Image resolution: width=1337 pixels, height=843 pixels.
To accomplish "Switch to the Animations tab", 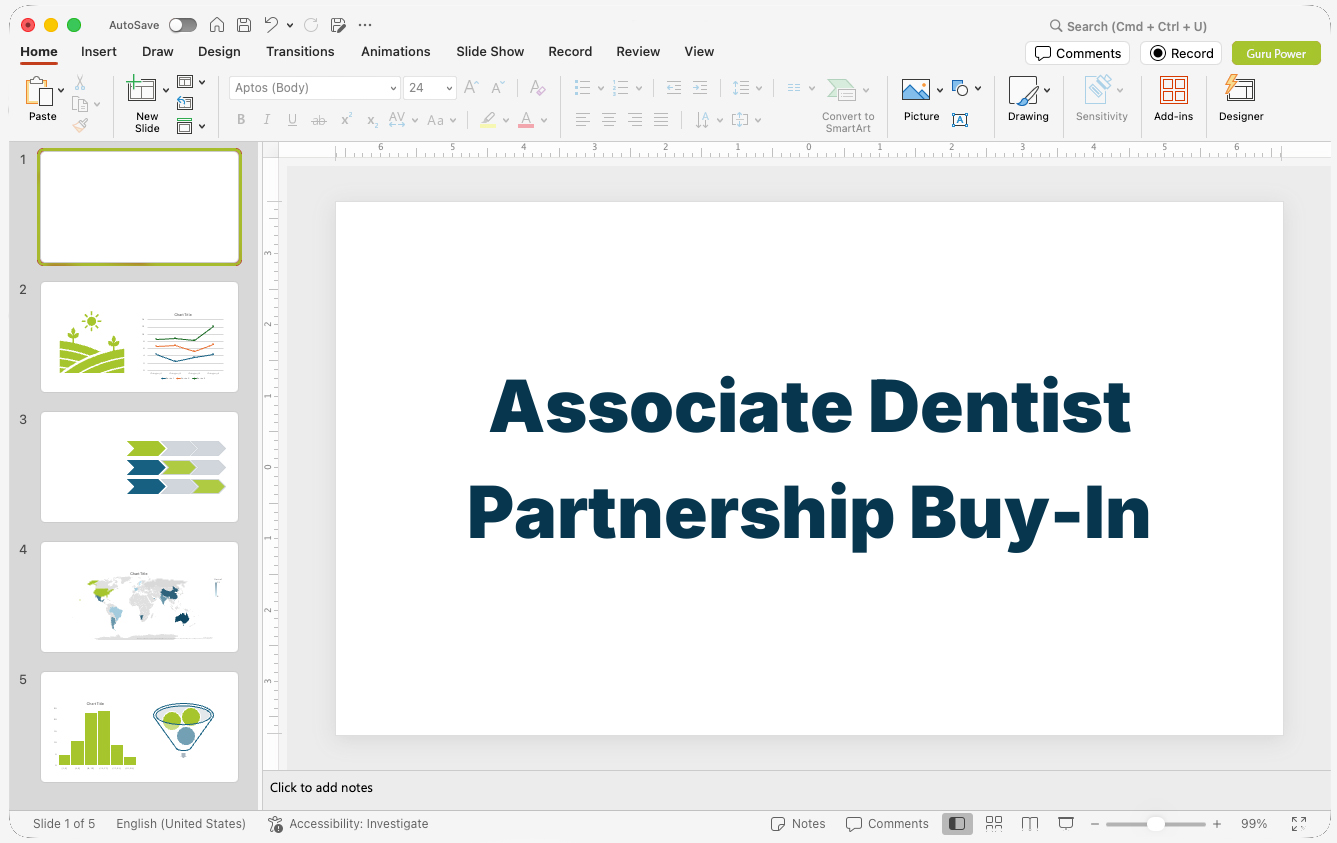I will click(x=396, y=51).
